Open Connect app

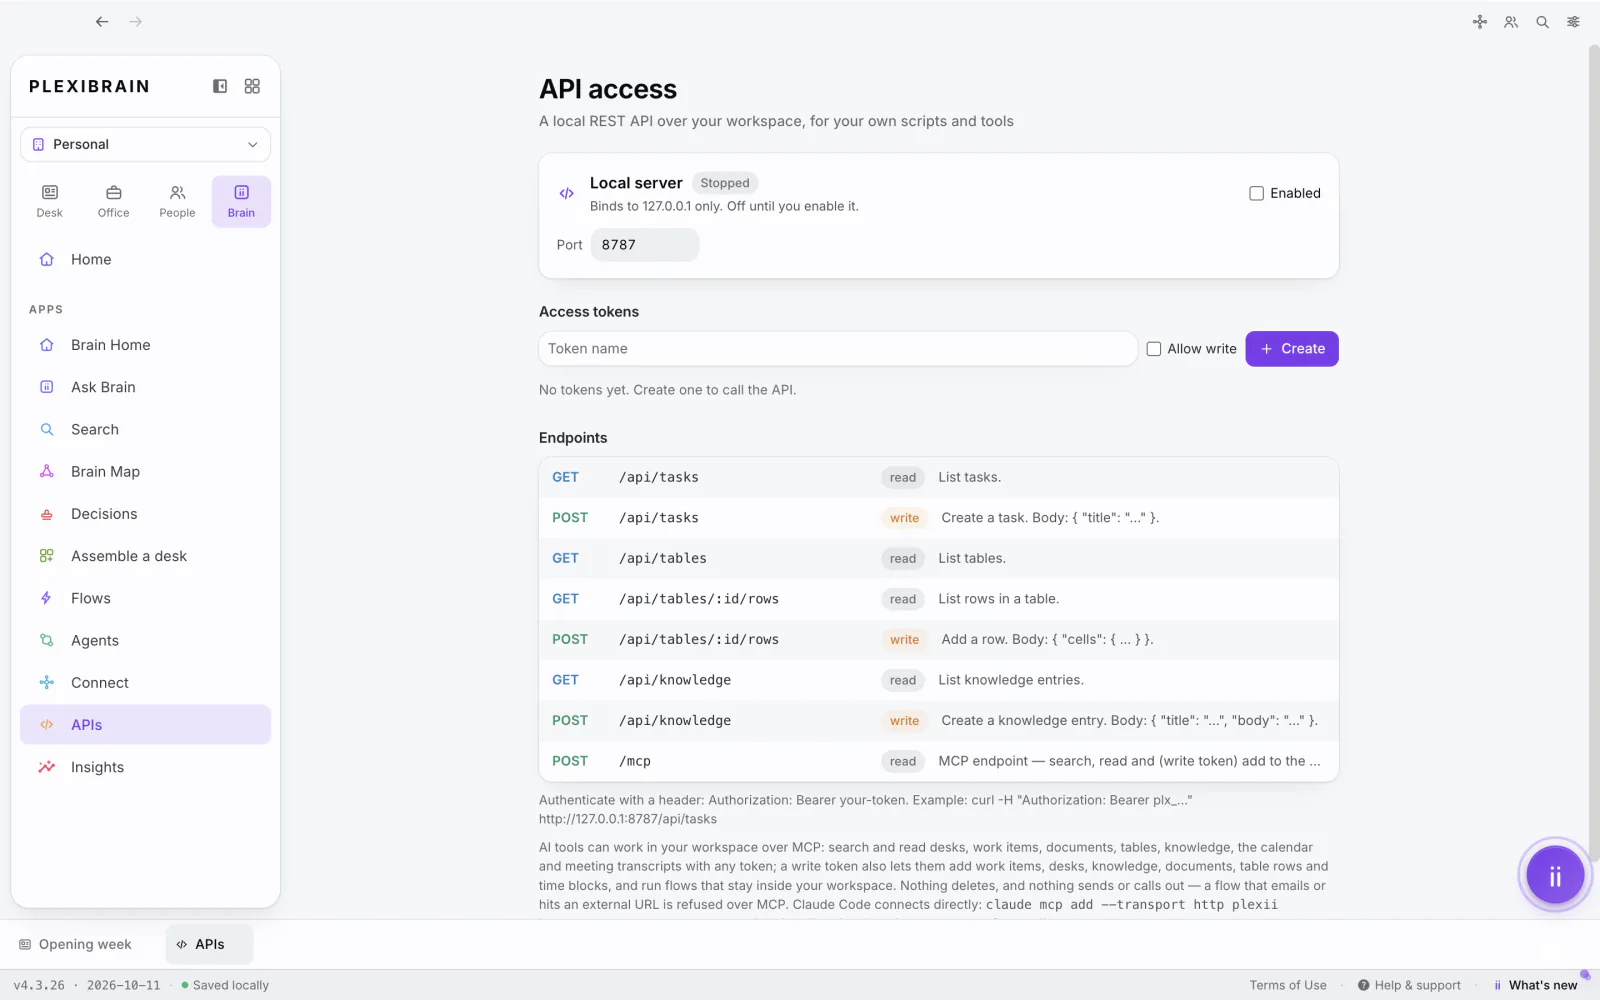145,682
